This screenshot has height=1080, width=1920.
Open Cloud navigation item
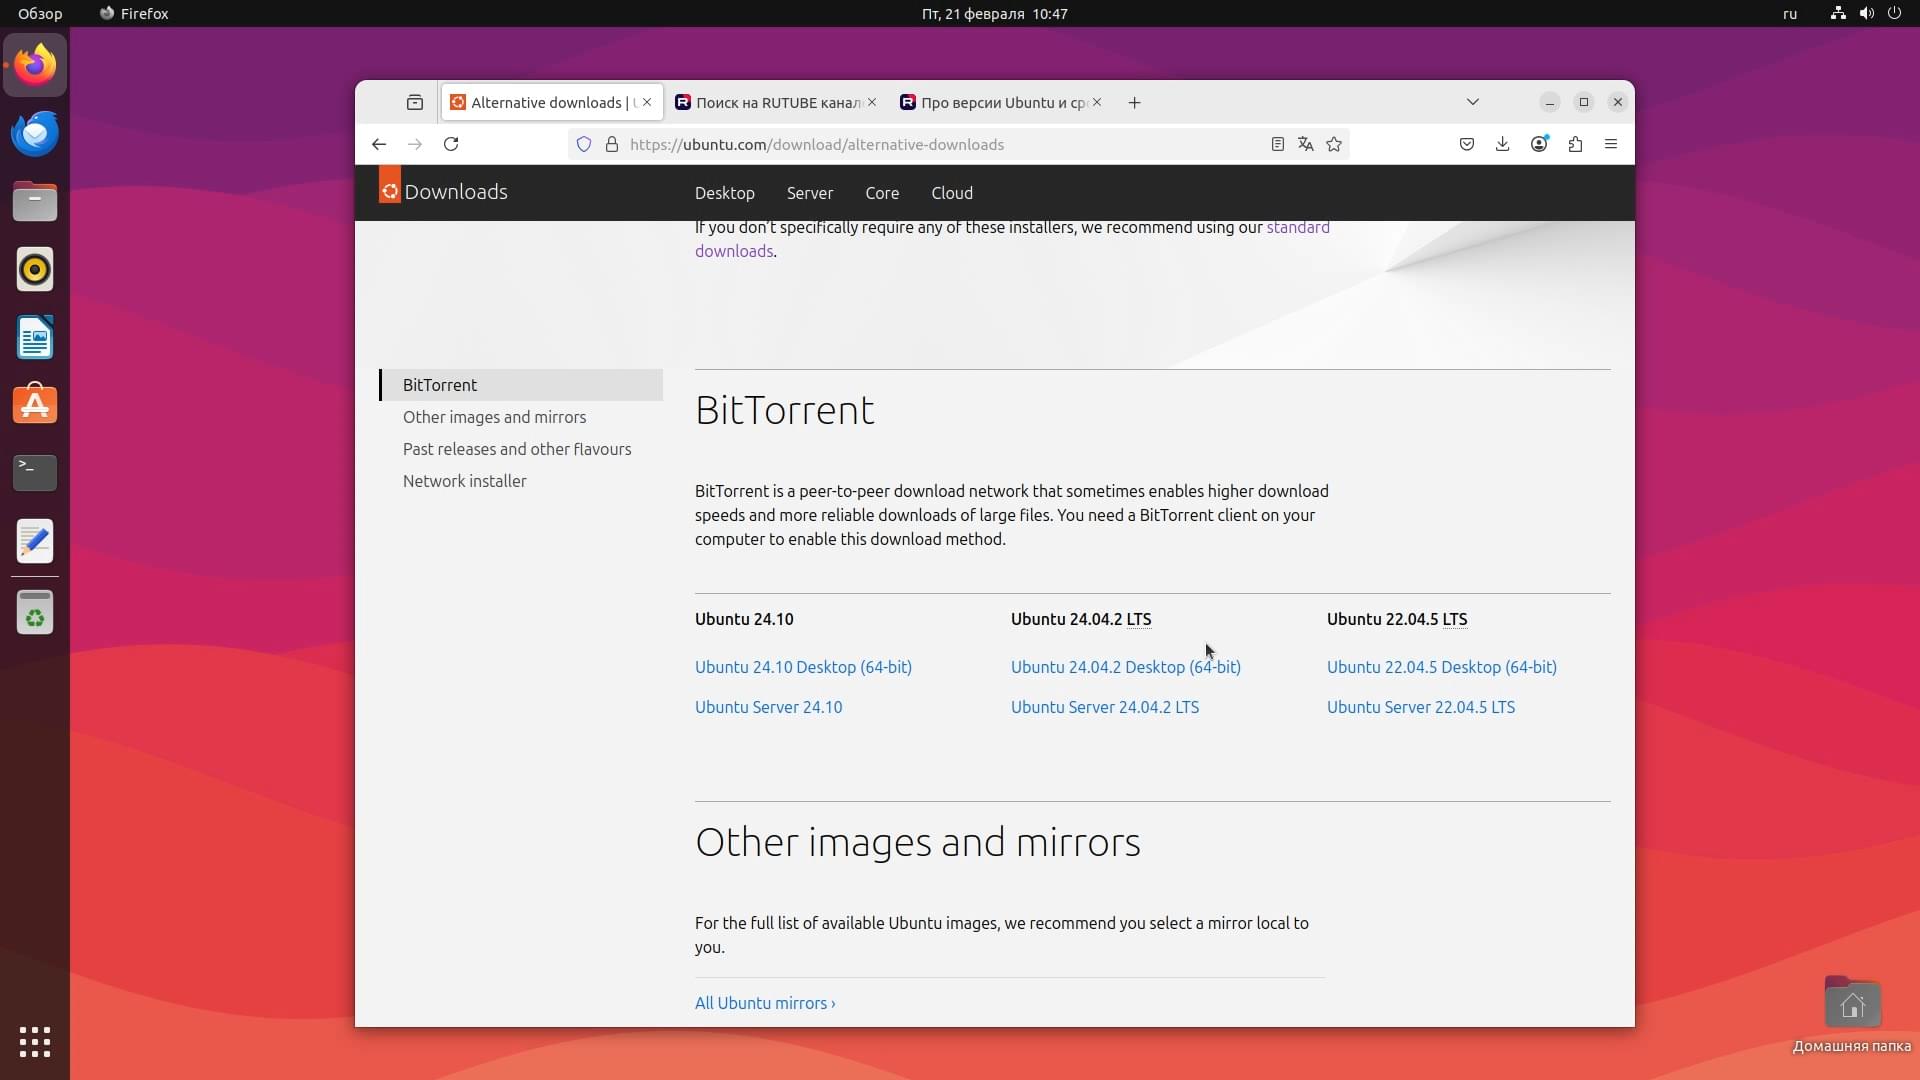(x=952, y=193)
